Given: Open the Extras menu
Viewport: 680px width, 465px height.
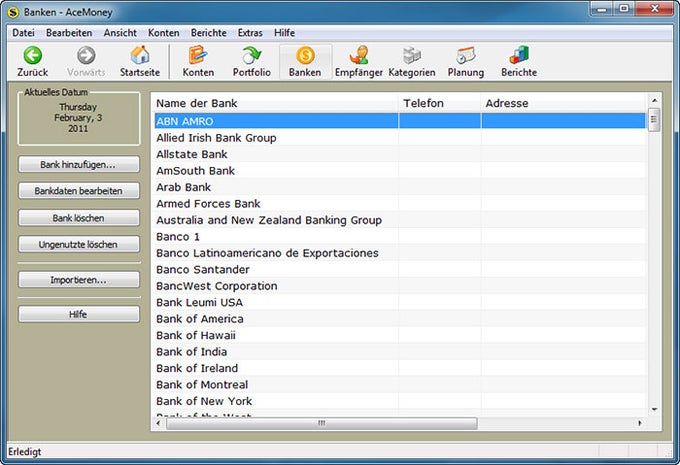Looking at the screenshot, I should [250, 33].
